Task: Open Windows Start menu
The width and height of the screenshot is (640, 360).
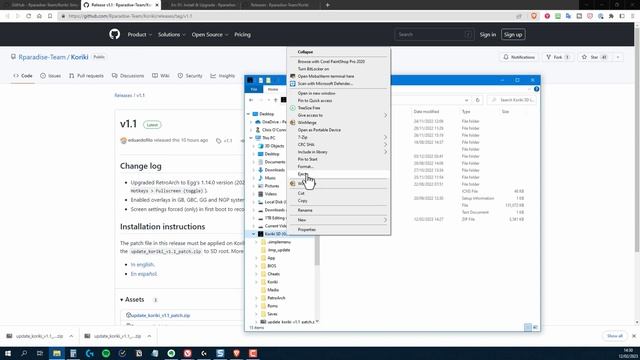Action: [x=7, y=353]
